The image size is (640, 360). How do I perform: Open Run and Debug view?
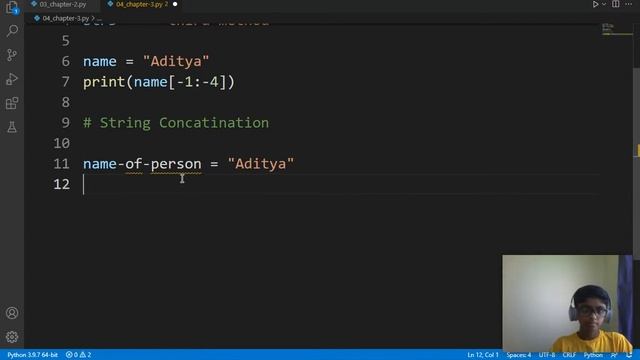[12, 79]
